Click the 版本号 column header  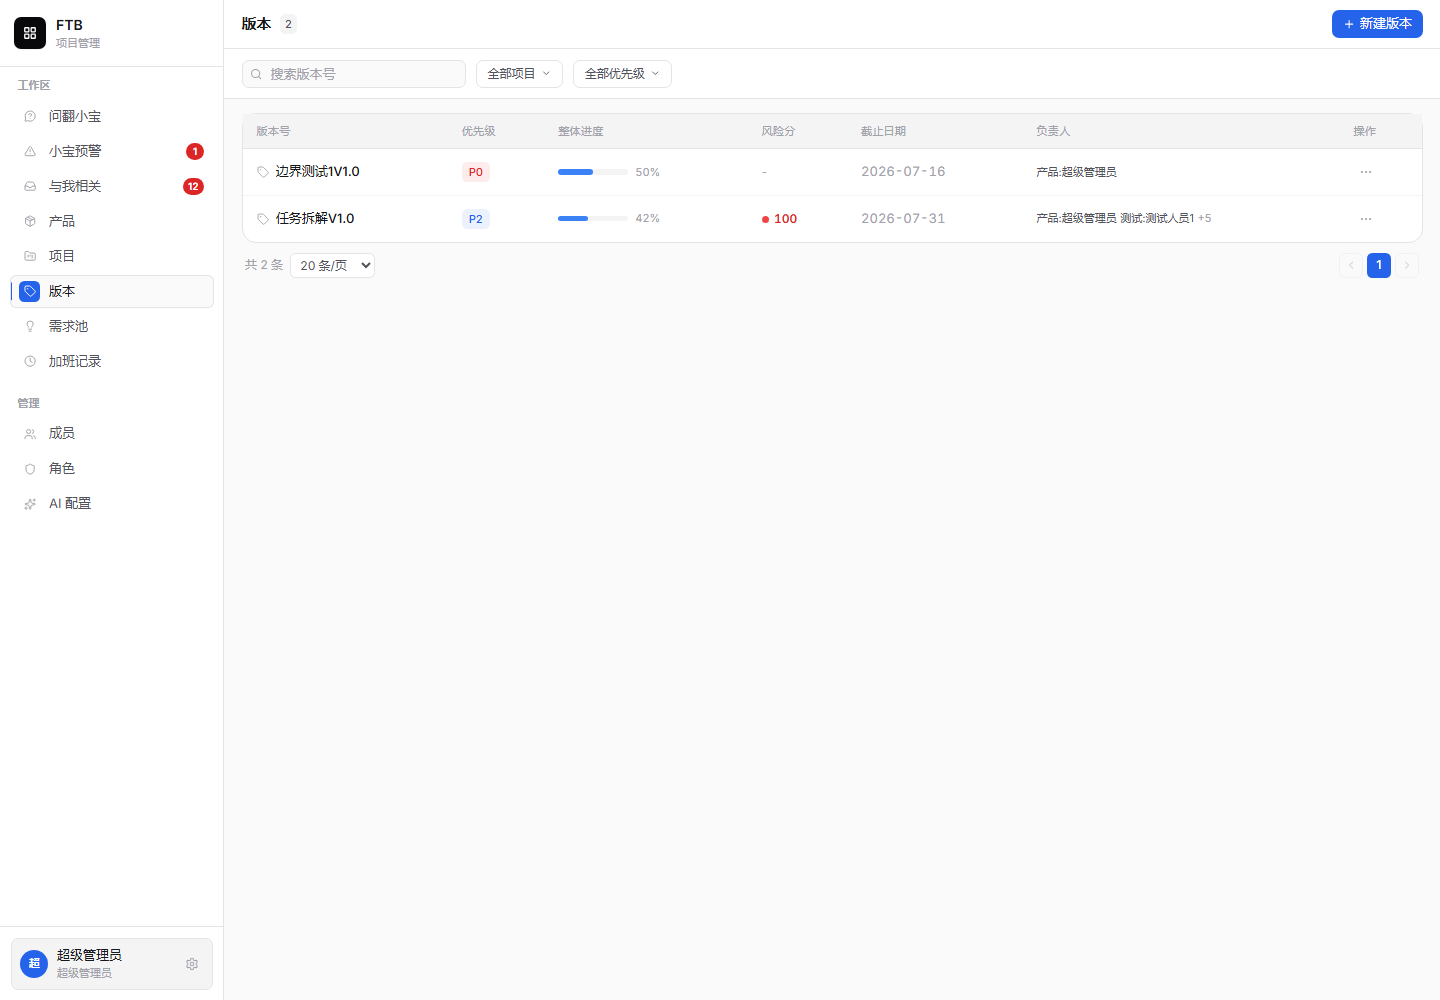tap(273, 132)
